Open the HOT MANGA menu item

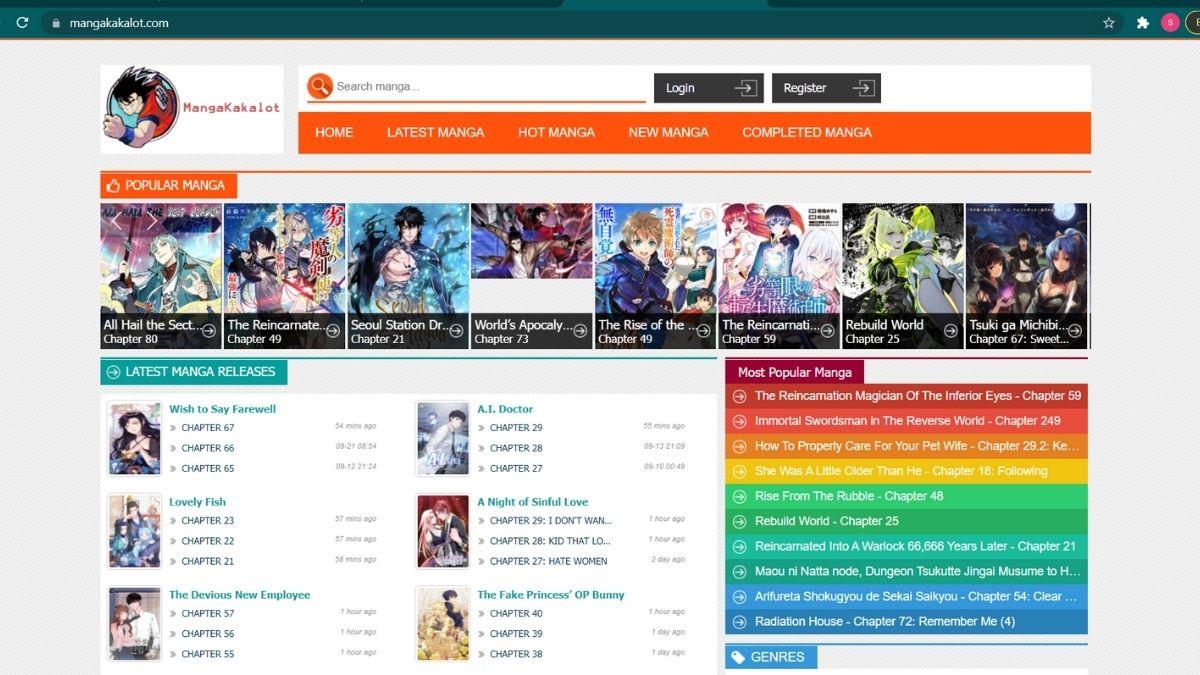point(556,132)
